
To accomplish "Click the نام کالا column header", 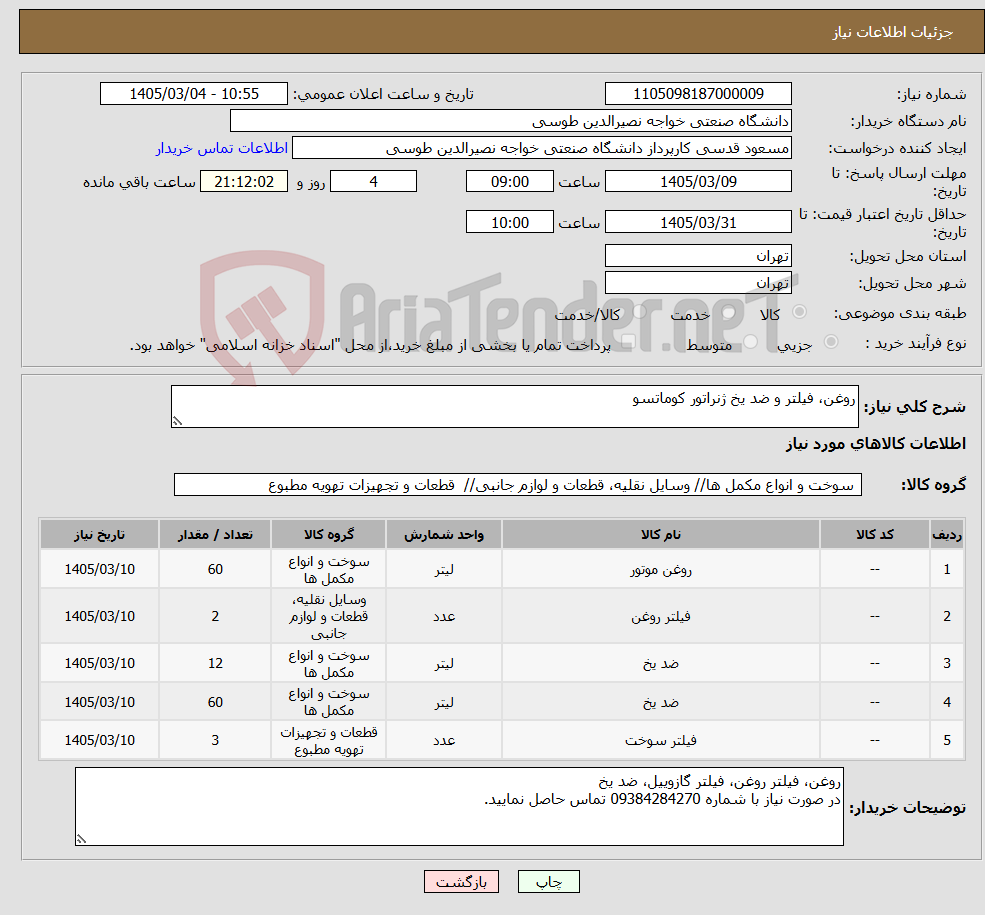I will (x=661, y=534).
